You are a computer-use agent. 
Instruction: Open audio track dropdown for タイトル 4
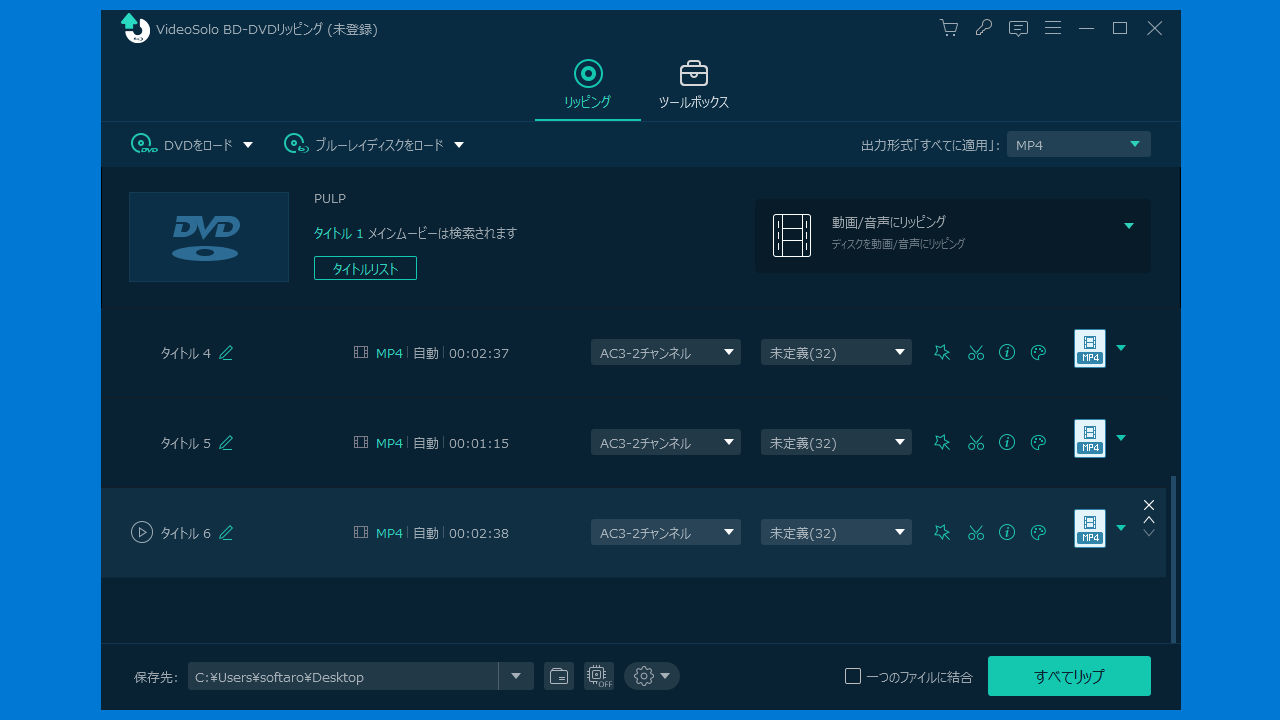coord(666,352)
